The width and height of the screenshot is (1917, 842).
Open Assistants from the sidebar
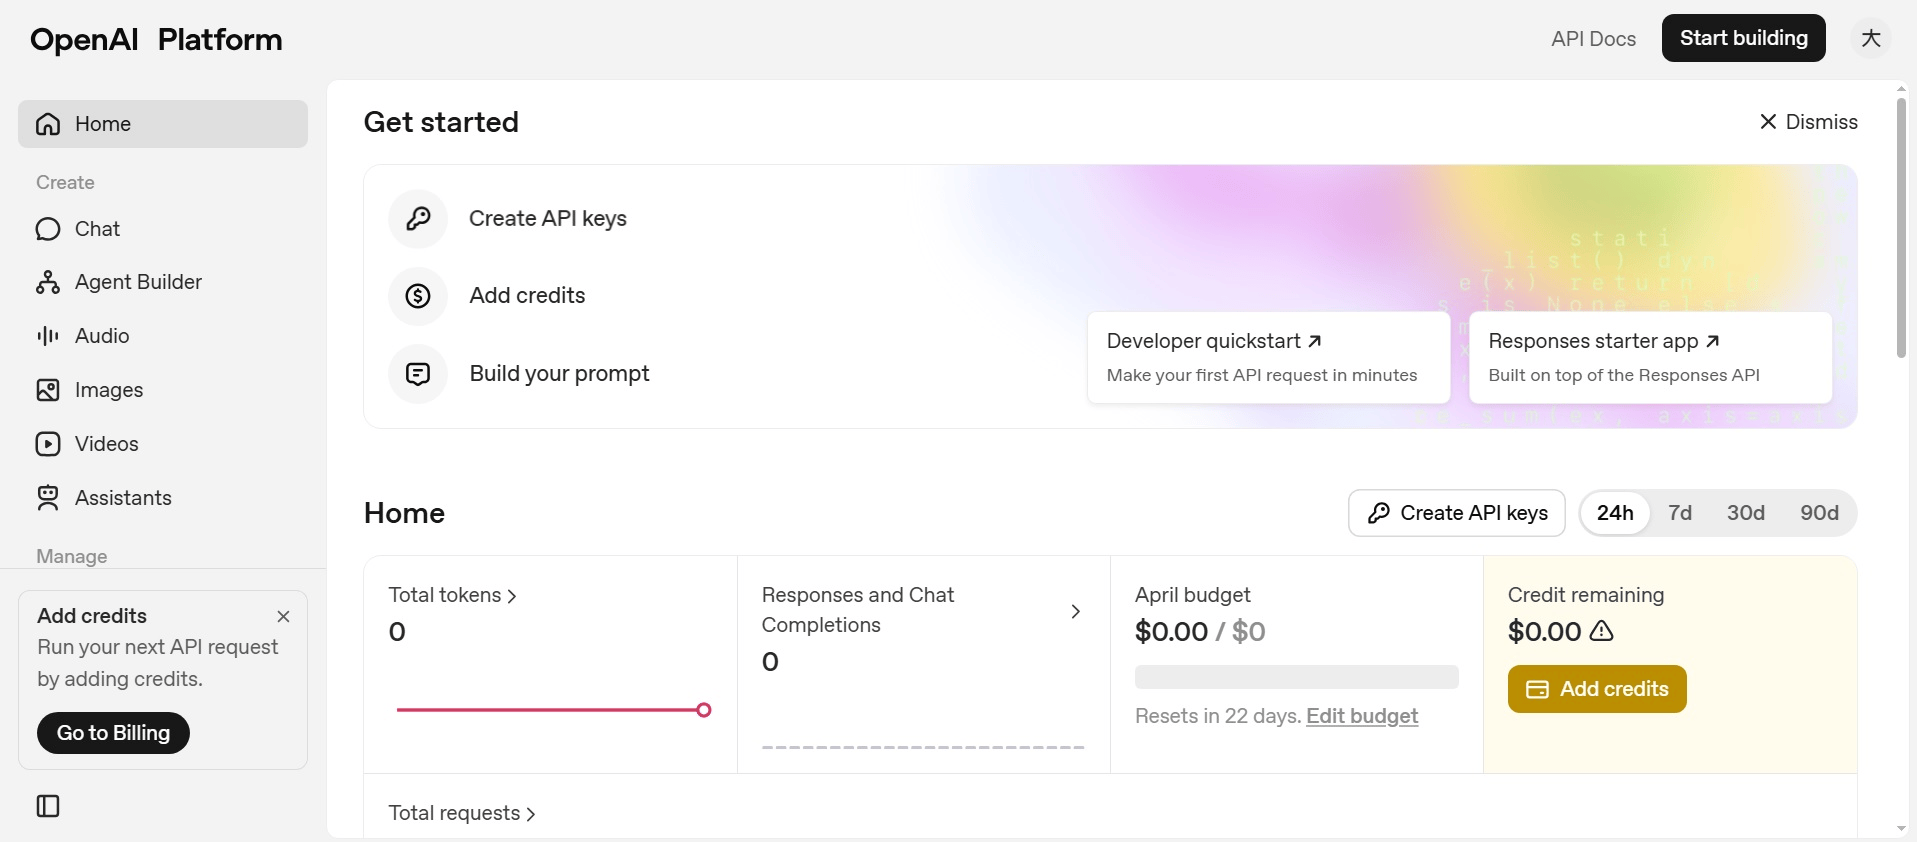click(121, 498)
